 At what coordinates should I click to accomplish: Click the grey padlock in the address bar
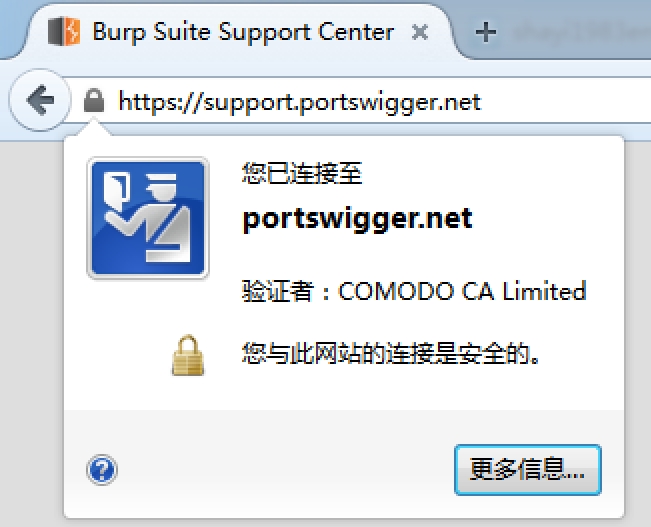[94, 100]
